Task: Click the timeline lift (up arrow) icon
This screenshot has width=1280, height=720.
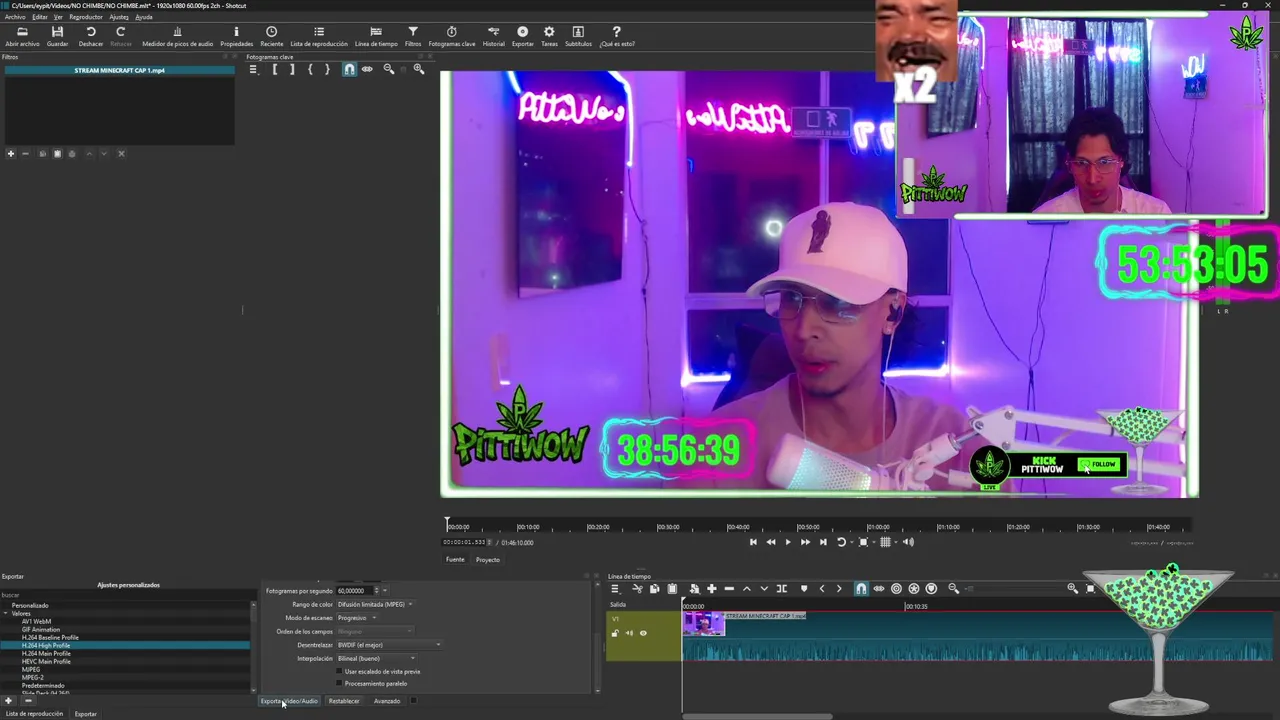Action: (746, 588)
